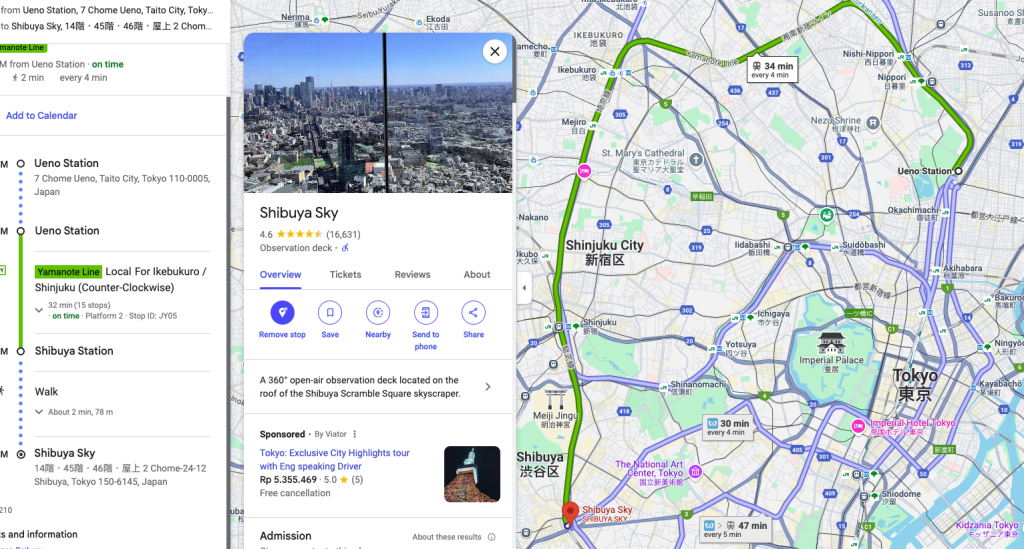Open Nearby search icon
Screen dimensions: 1024x549
[377, 313]
